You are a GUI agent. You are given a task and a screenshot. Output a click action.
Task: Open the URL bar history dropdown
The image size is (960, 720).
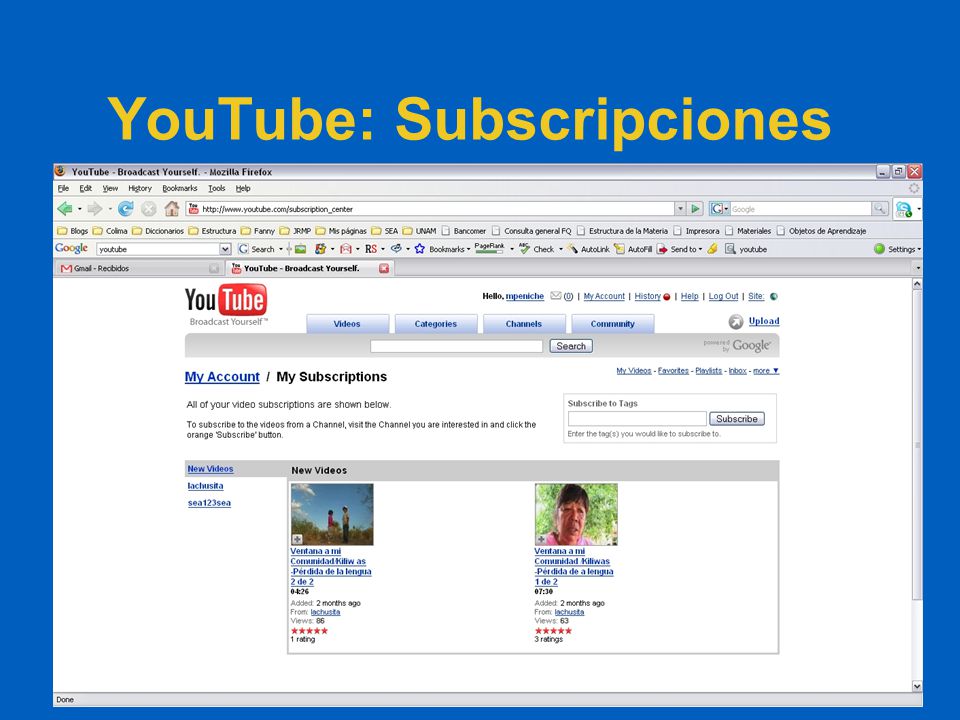pos(680,209)
